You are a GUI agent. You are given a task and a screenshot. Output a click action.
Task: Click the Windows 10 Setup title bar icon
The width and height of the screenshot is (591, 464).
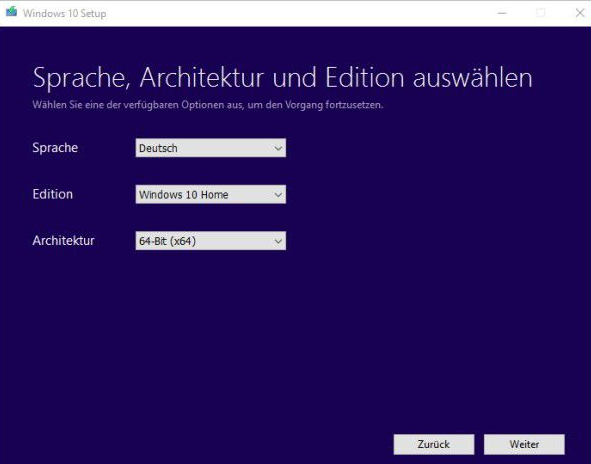click(x=11, y=12)
